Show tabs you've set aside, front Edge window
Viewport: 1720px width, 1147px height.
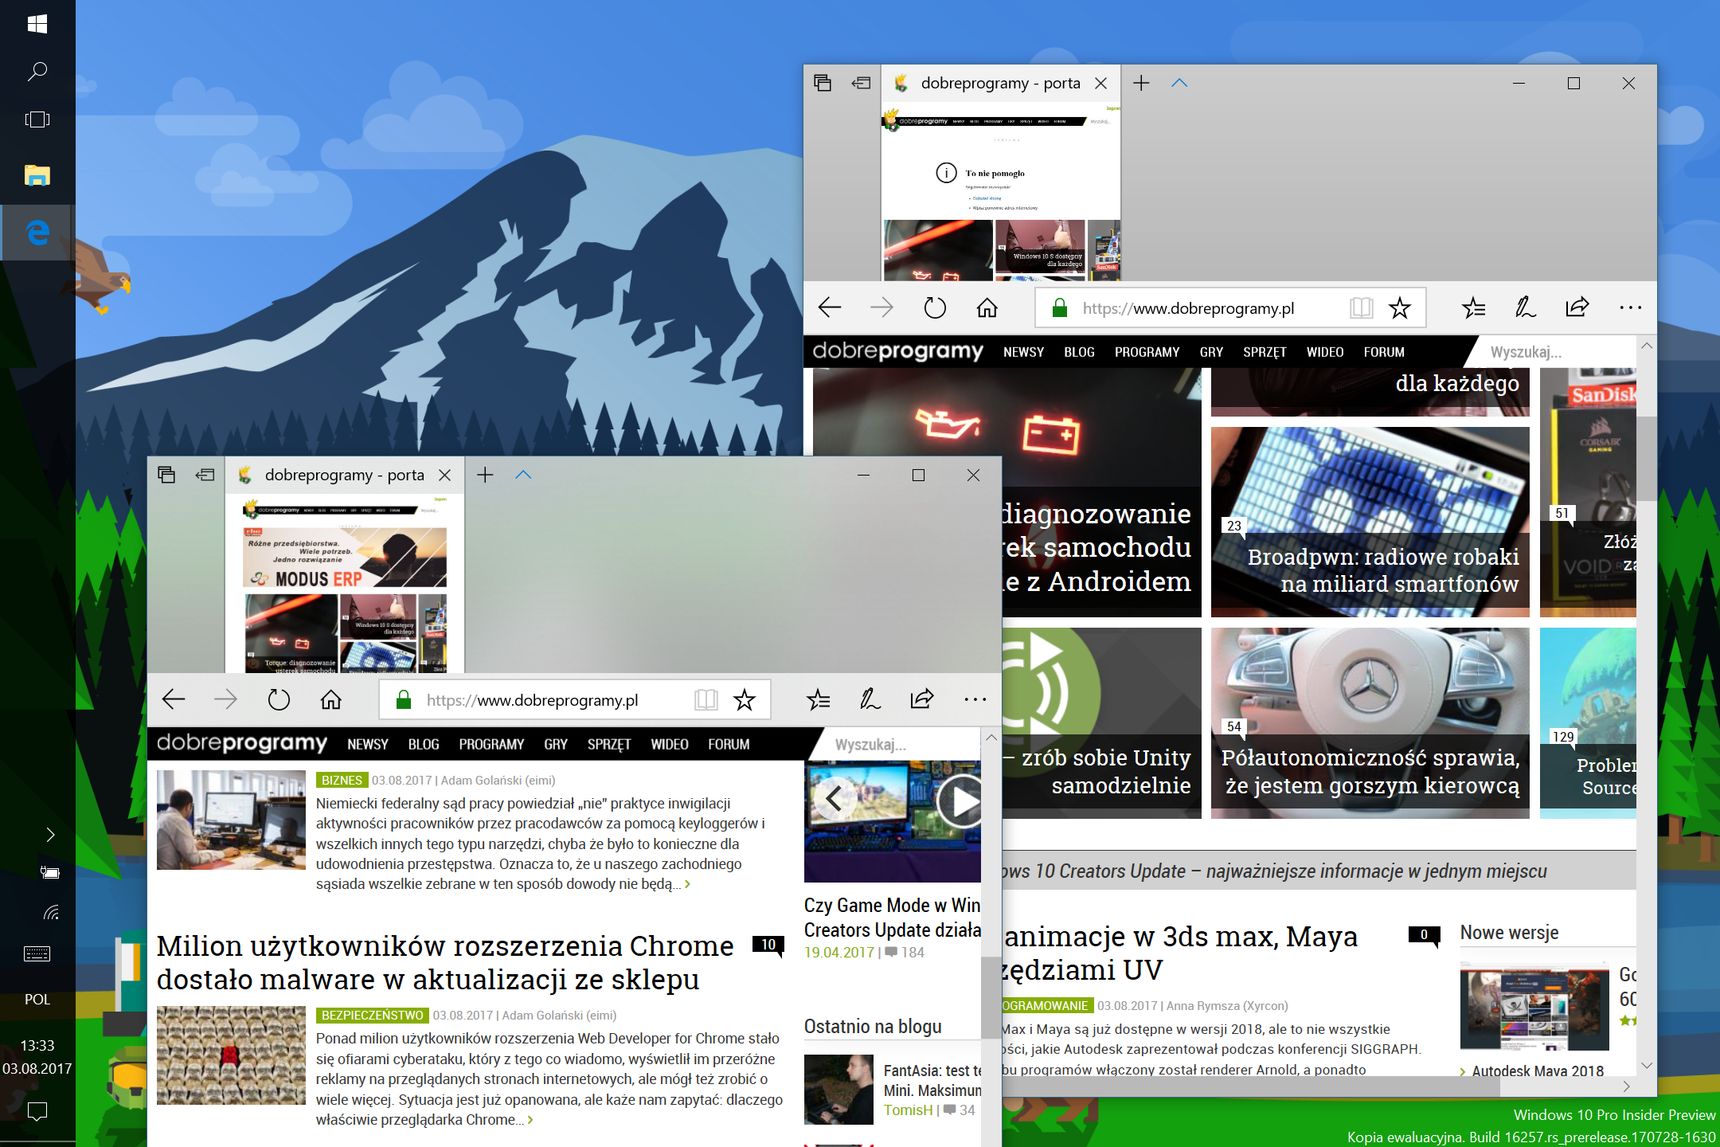(x=166, y=475)
